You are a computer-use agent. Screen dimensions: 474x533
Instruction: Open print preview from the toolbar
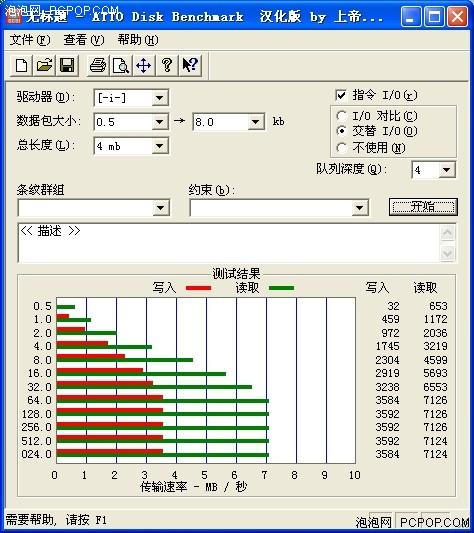pyautogui.click(x=120, y=65)
